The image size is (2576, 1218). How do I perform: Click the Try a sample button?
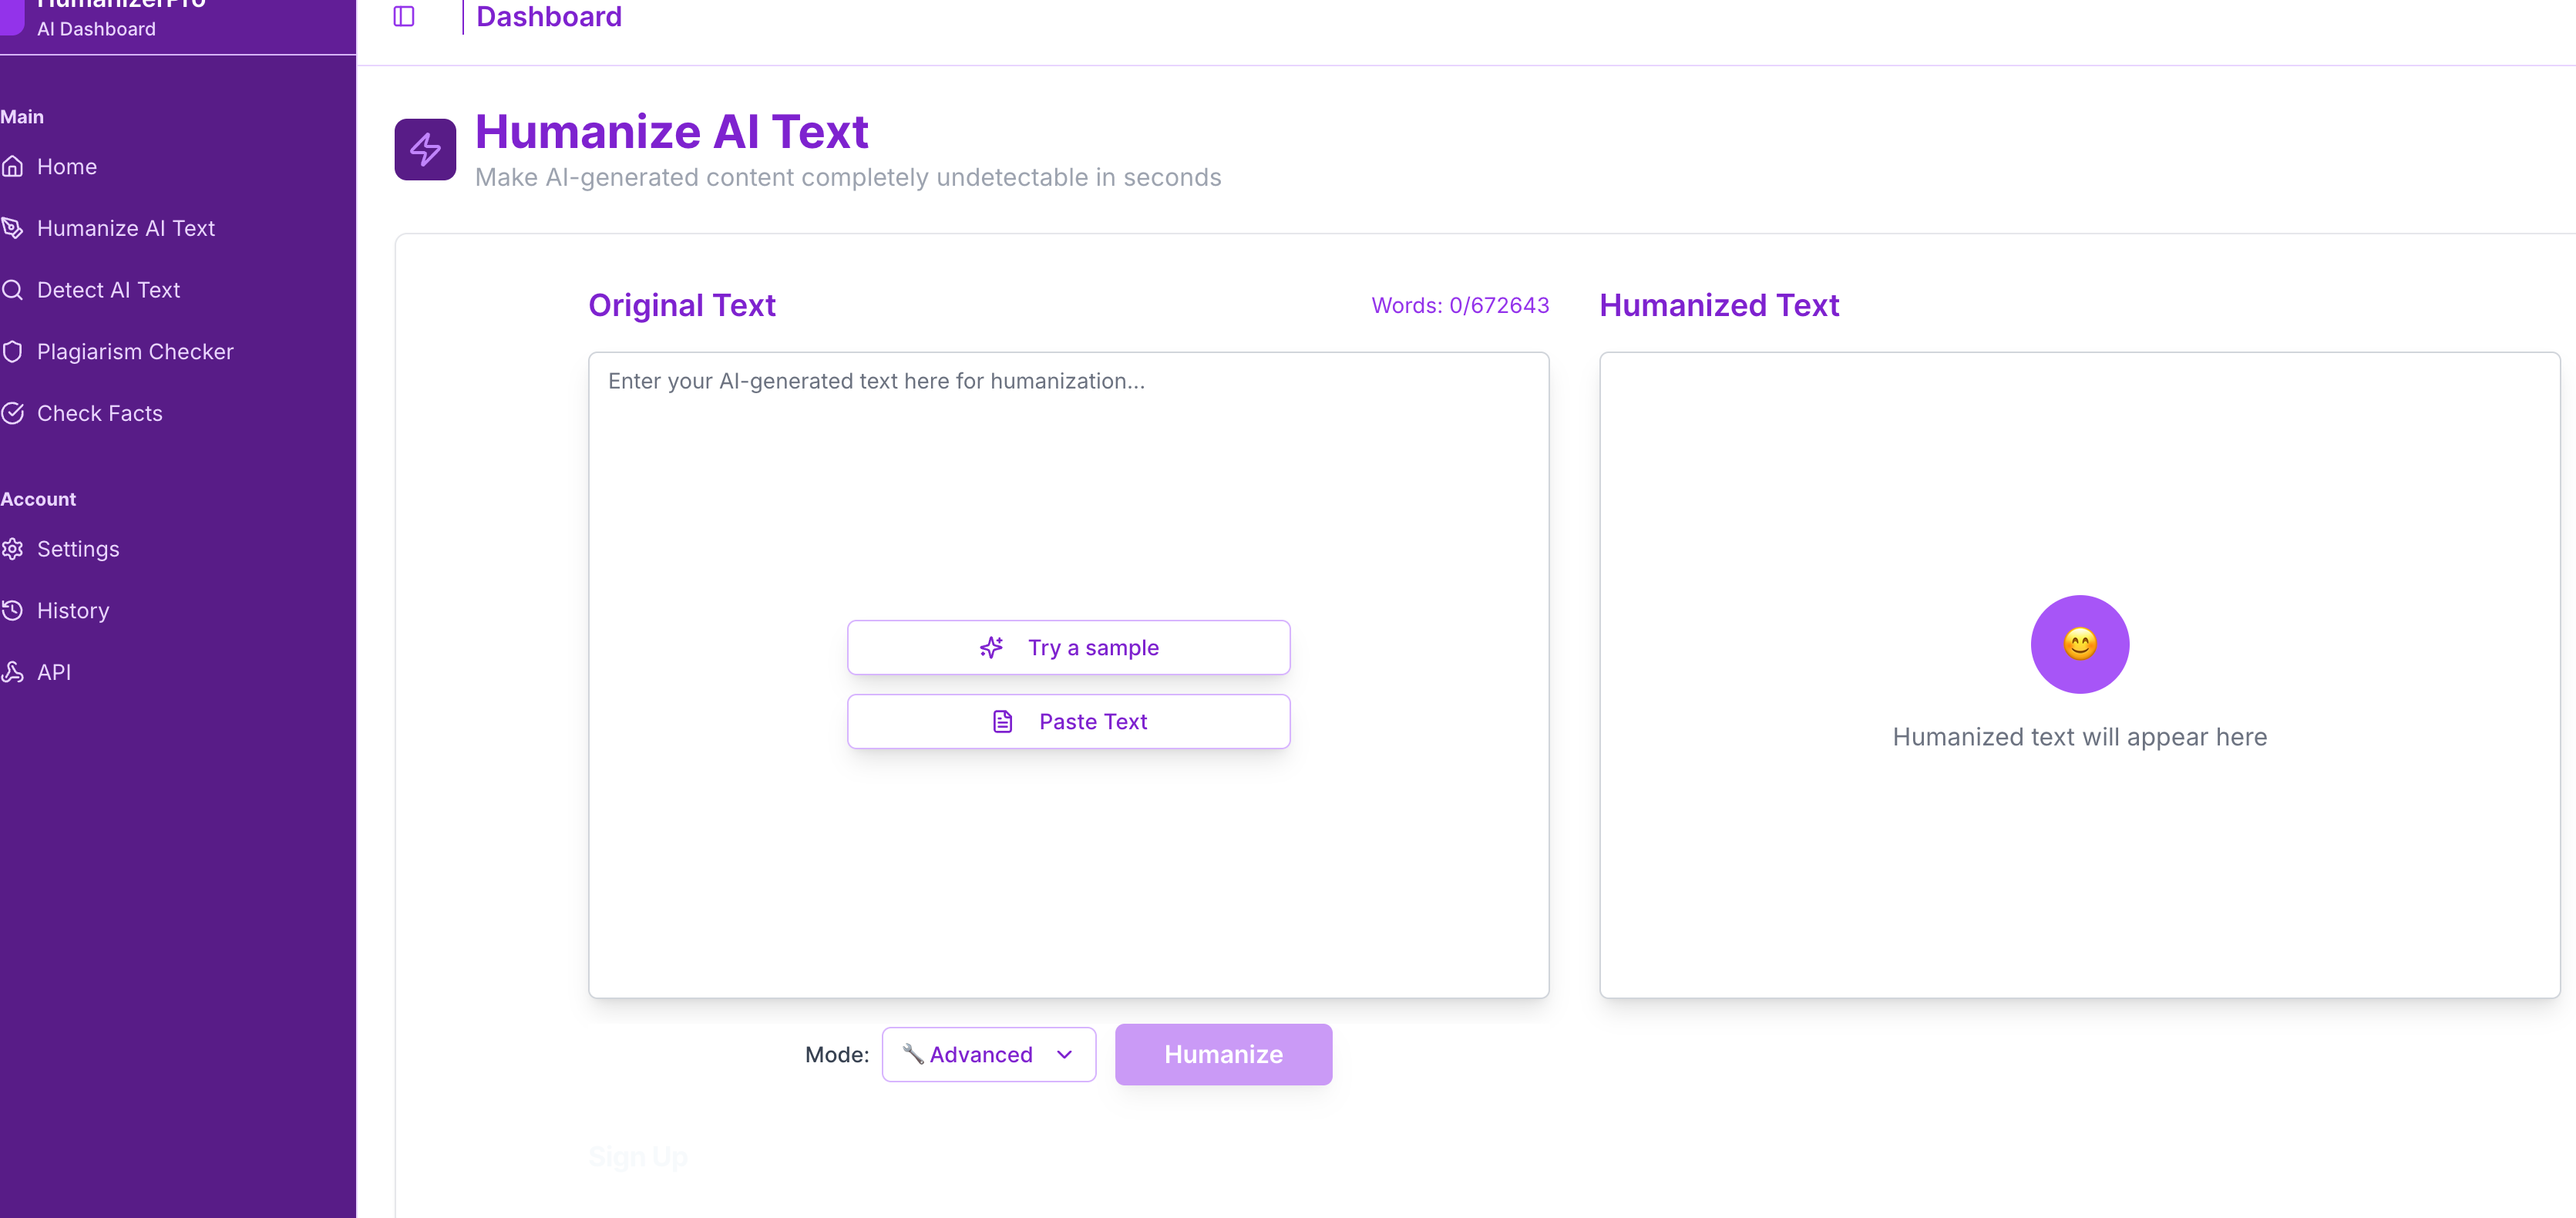(1068, 648)
